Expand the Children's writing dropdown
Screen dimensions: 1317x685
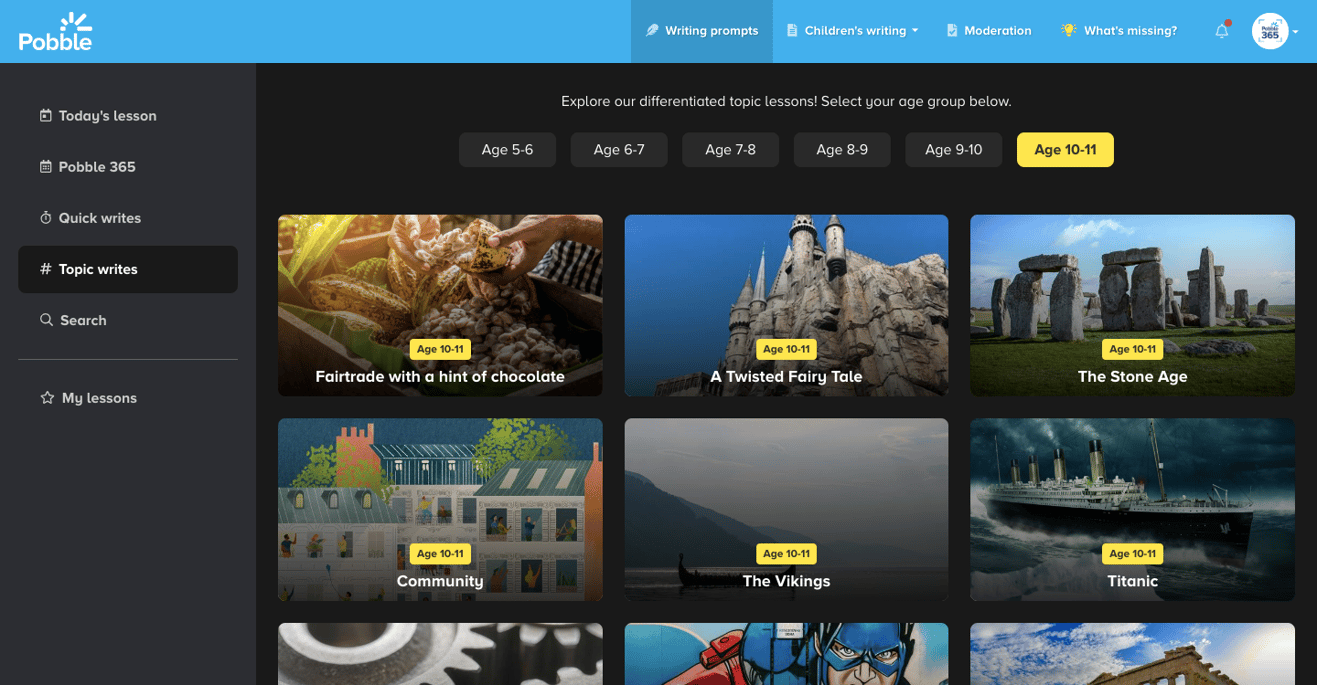tap(853, 31)
